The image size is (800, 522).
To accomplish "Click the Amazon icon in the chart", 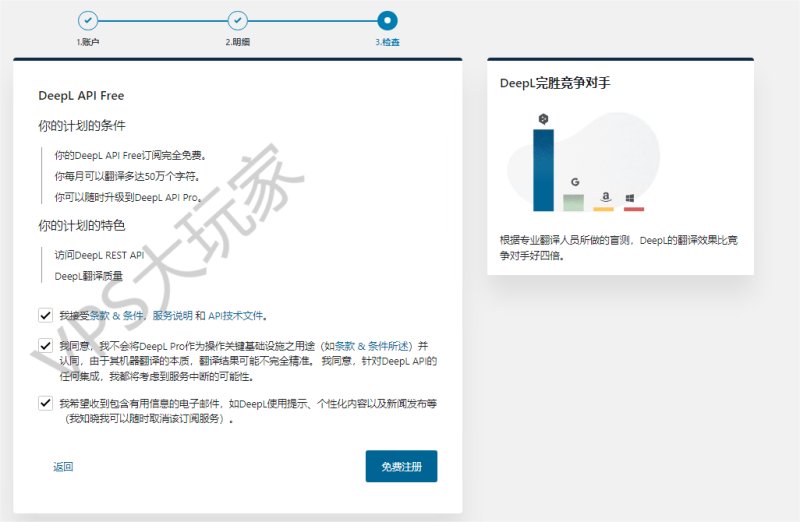I will pyautogui.click(x=605, y=196).
